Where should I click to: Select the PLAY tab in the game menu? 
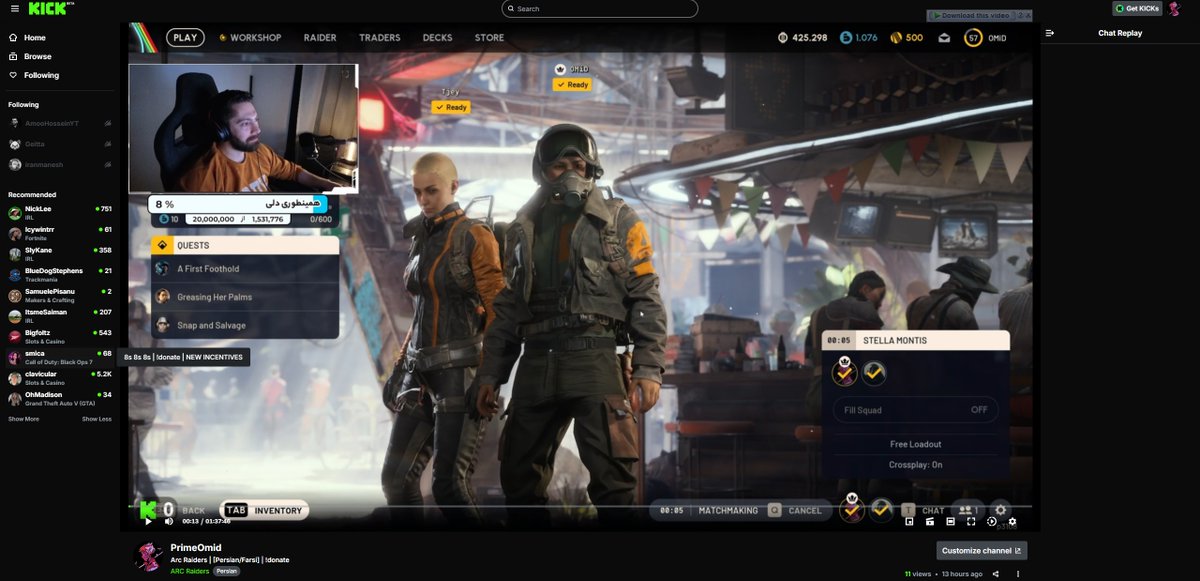point(185,37)
